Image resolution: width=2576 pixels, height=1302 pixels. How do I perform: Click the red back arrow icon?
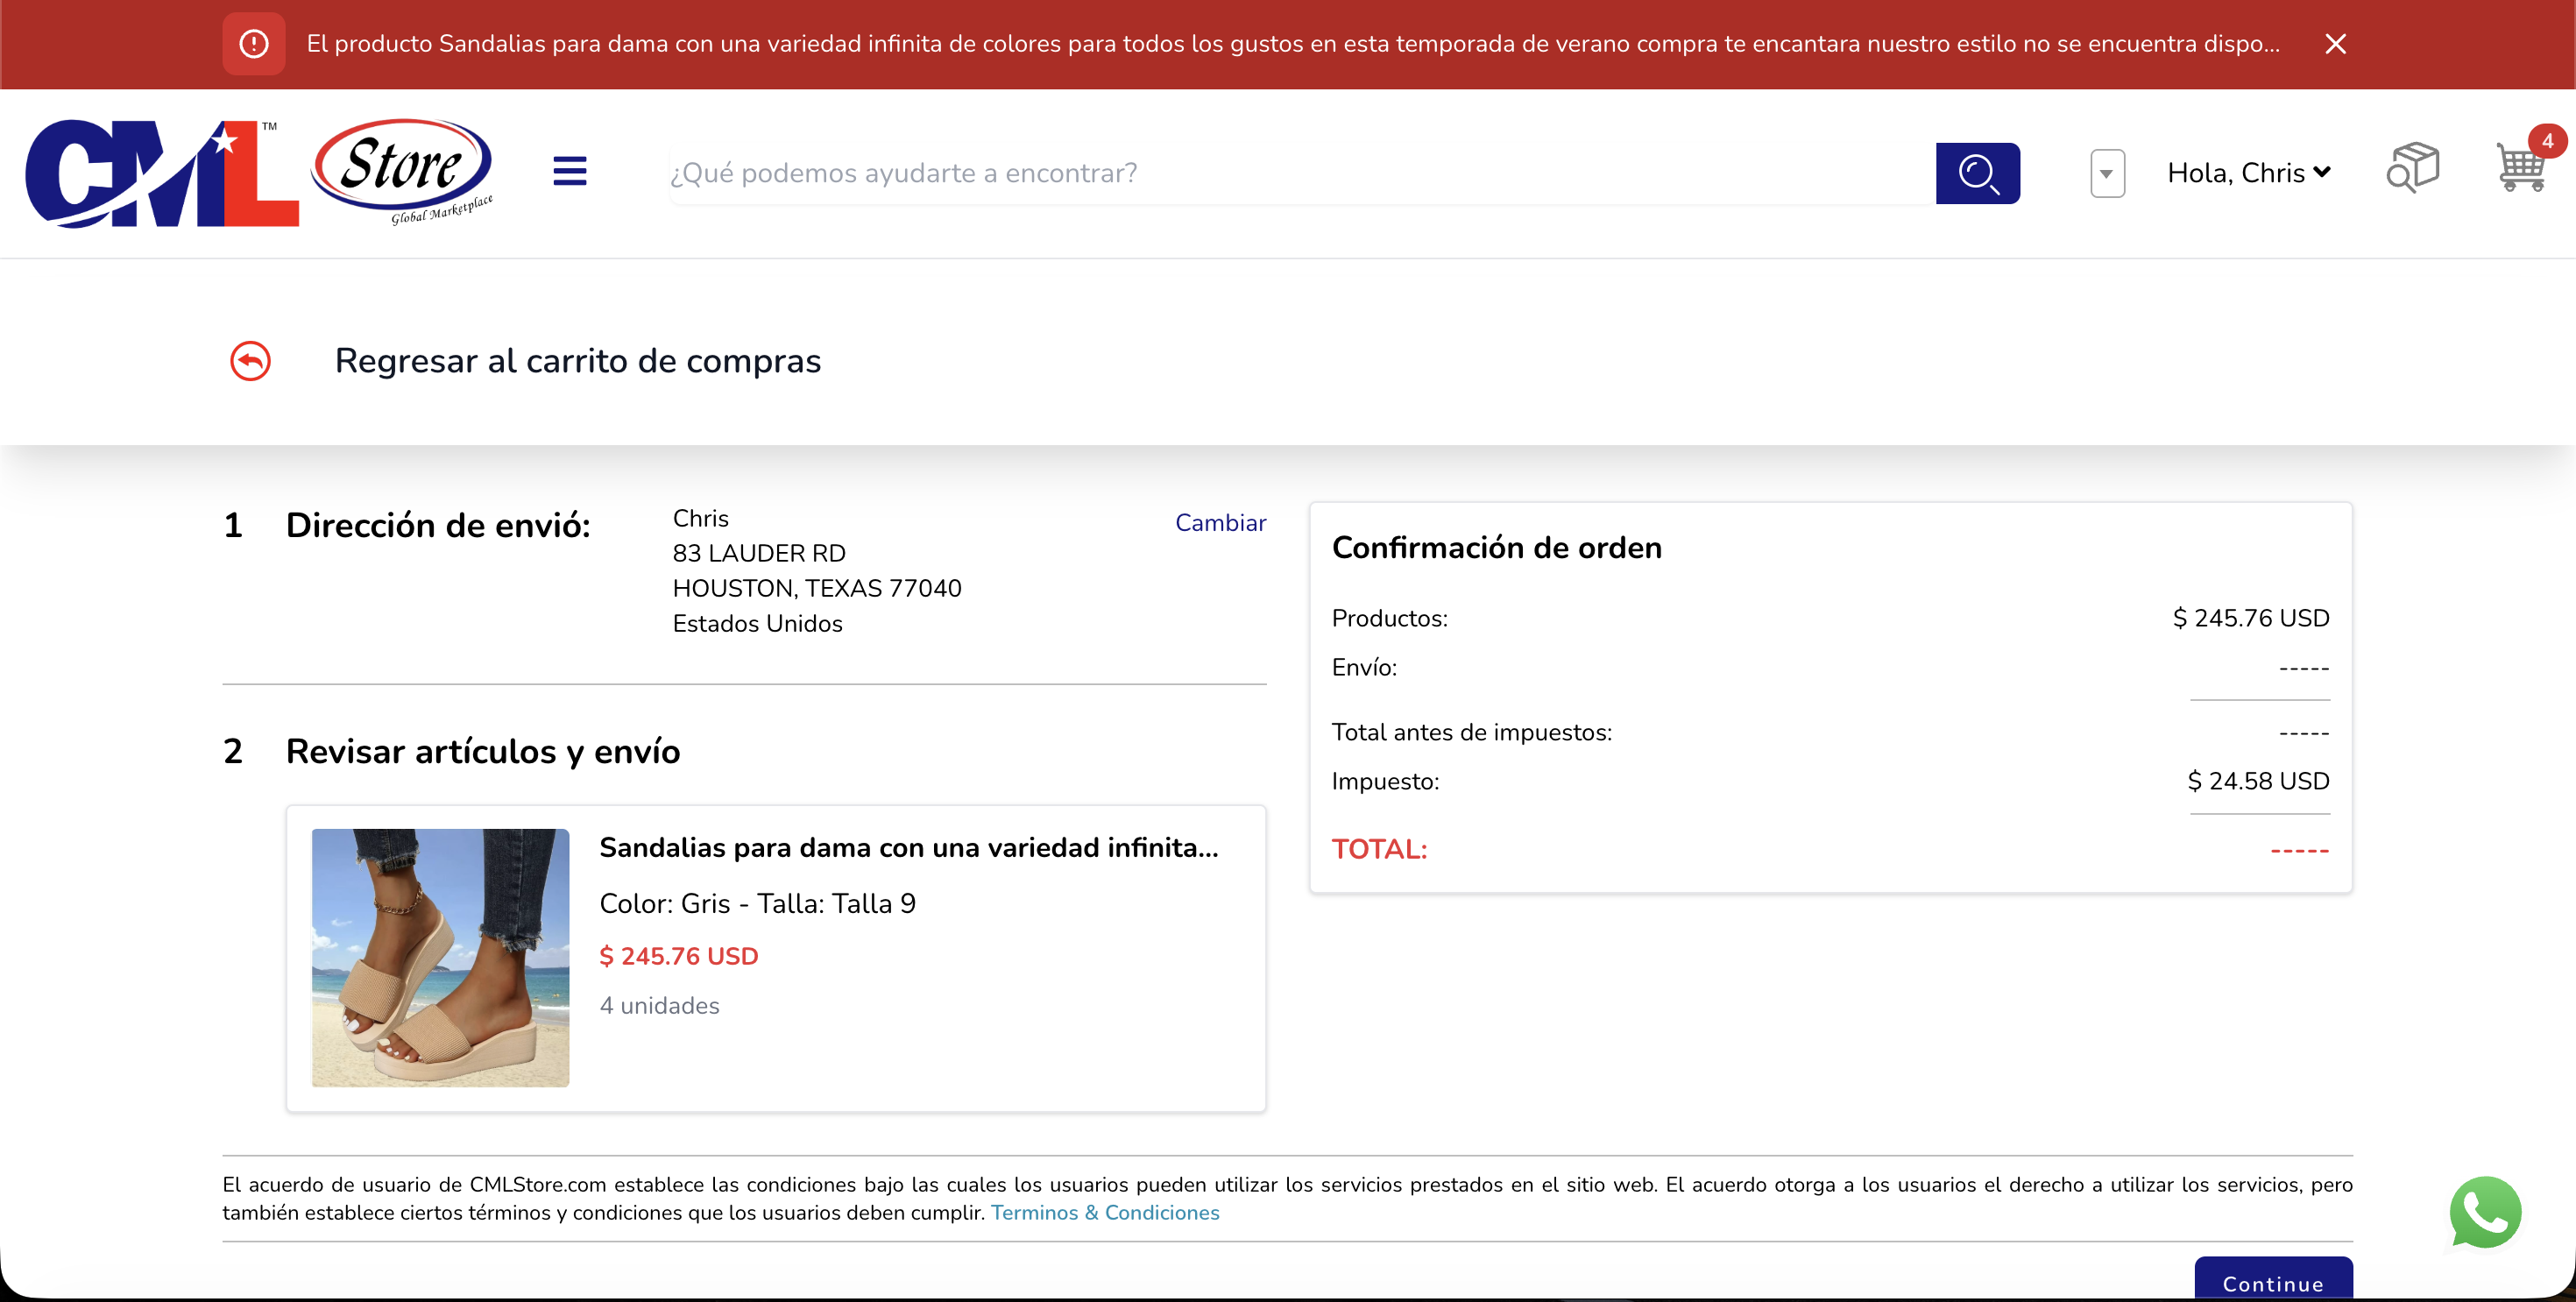(250, 361)
